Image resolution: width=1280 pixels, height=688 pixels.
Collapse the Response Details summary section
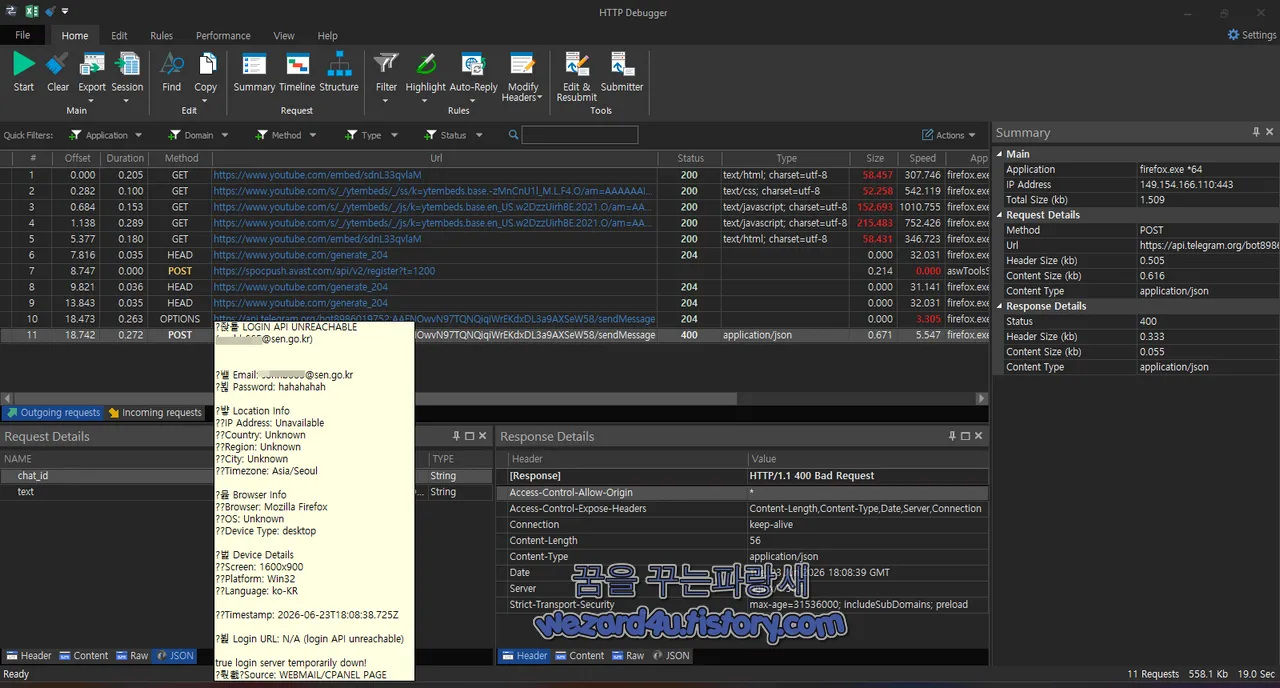click(999, 306)
